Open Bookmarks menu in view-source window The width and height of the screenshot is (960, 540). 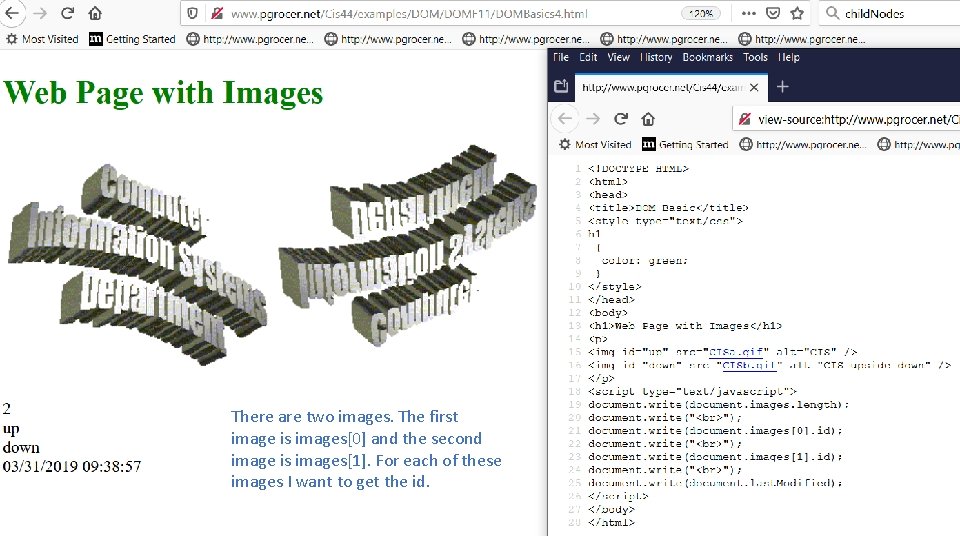point(707,57)
